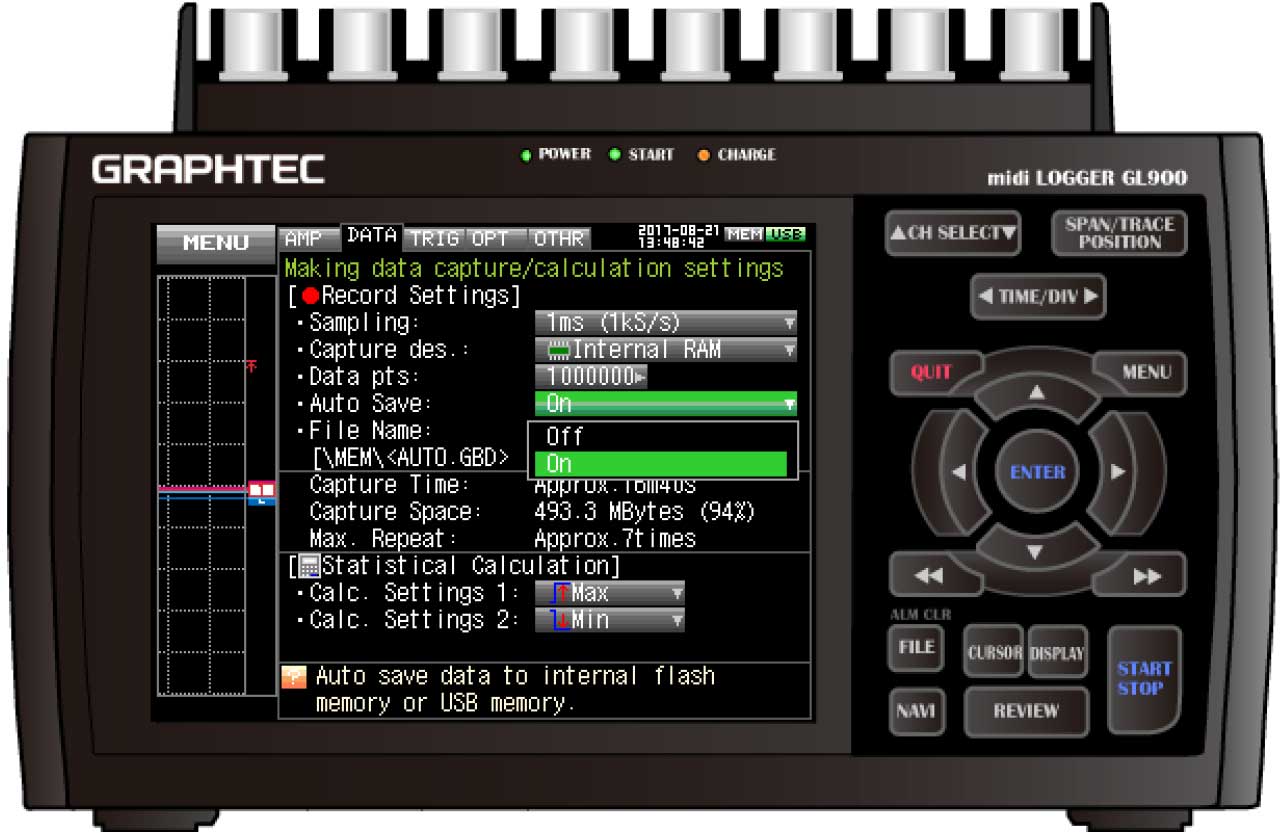This screenshot has width=1283, height=833.
Task: Open Calc. Settings 1 Max dropdown
Action: click(609, 593)
